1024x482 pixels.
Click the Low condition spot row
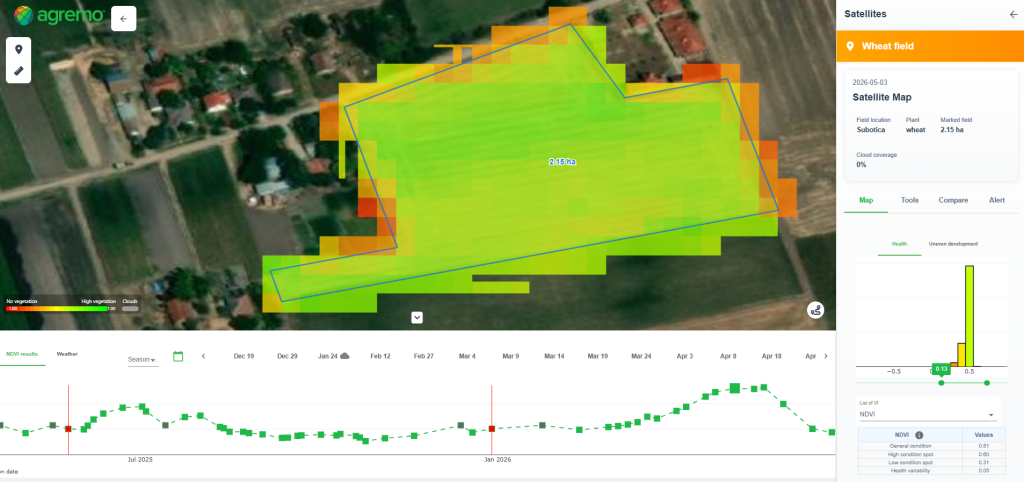[x=932, y=462]
